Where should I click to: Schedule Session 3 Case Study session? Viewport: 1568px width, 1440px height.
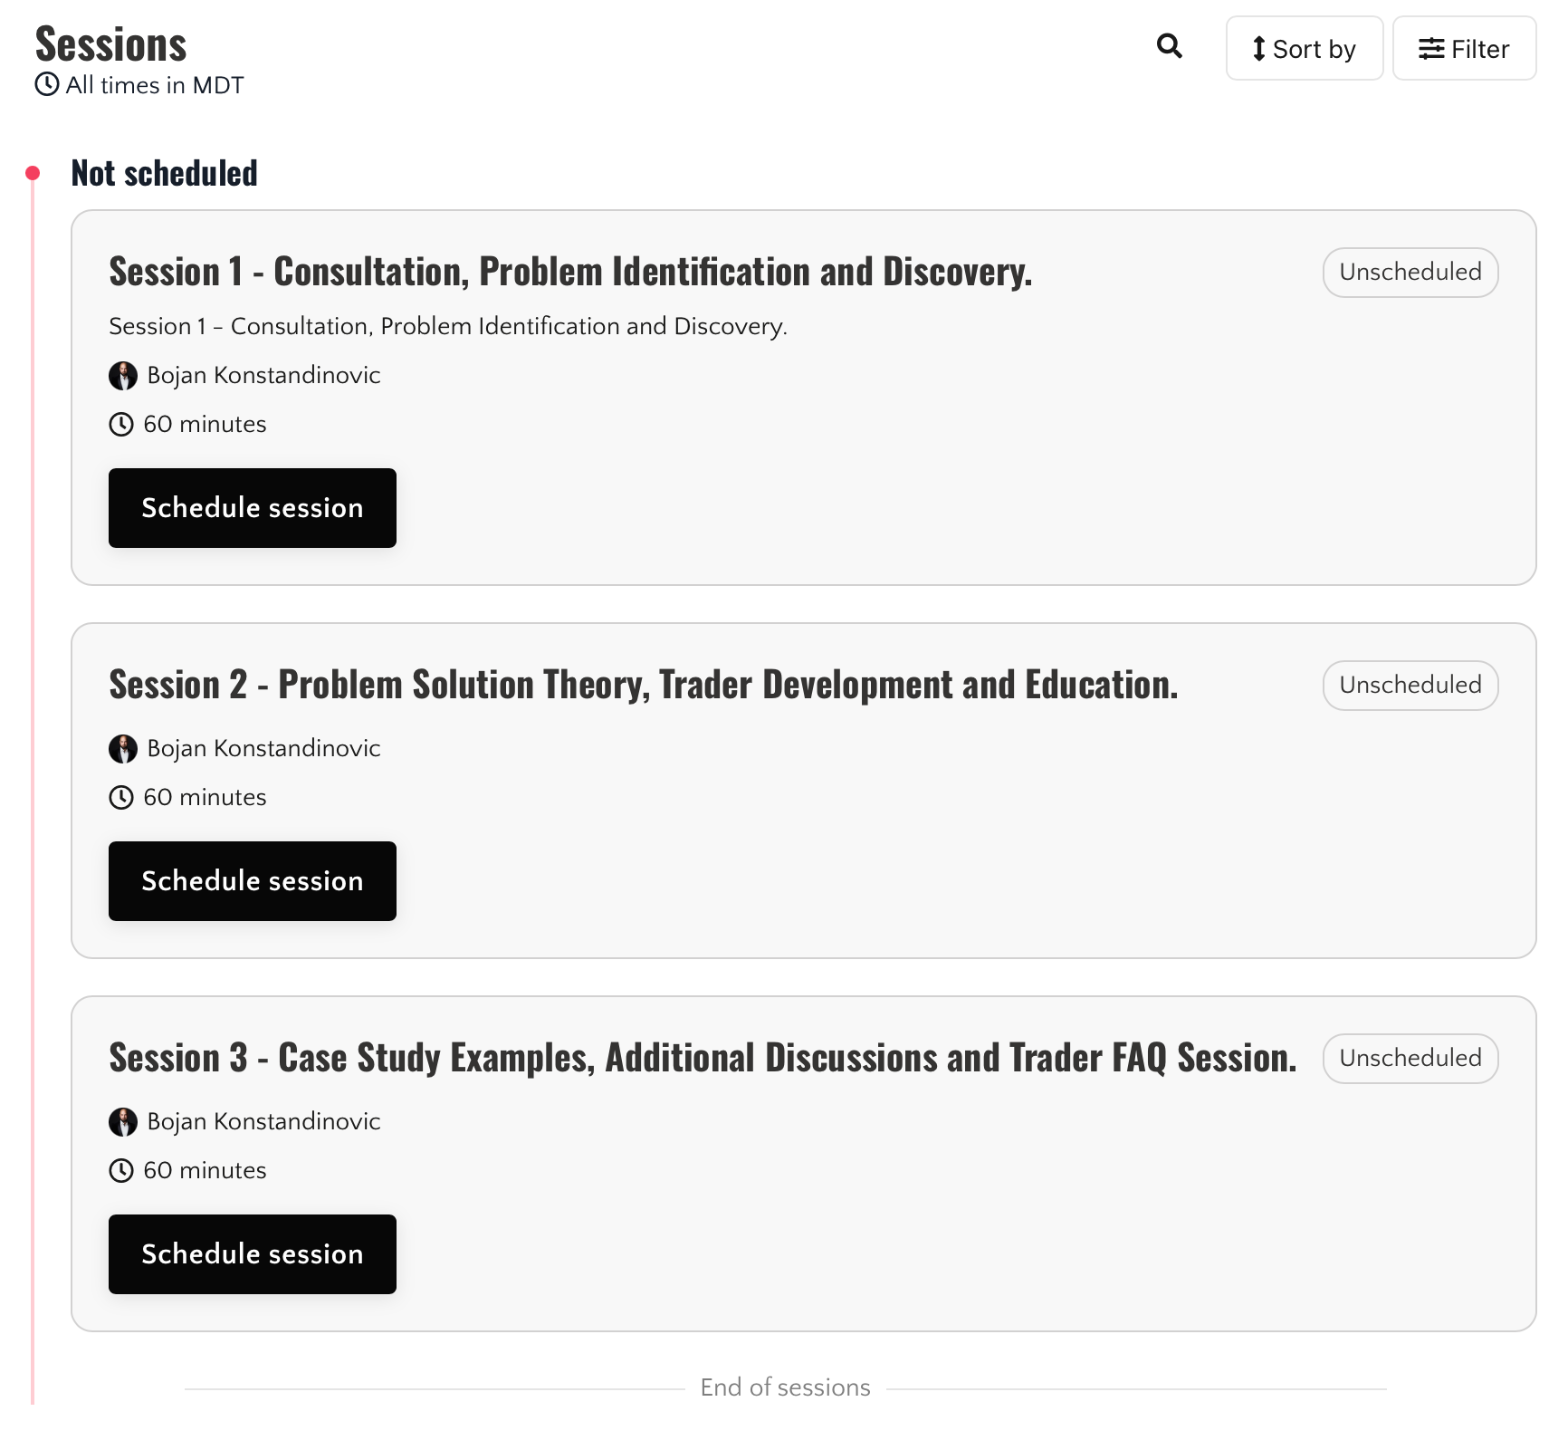pos(252,1254)
